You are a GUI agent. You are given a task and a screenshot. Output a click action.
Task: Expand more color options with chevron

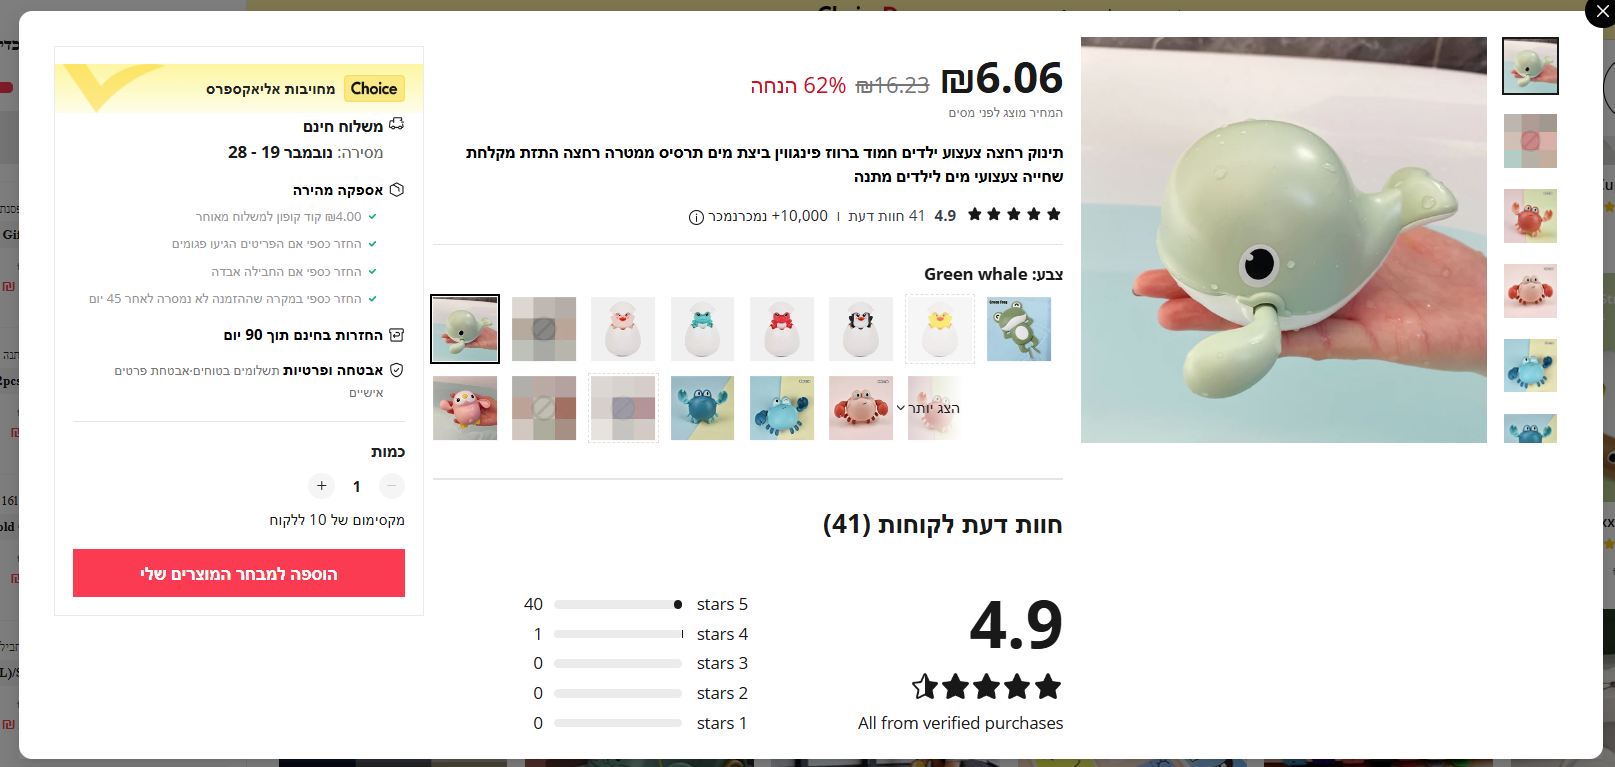pos(901,408)
